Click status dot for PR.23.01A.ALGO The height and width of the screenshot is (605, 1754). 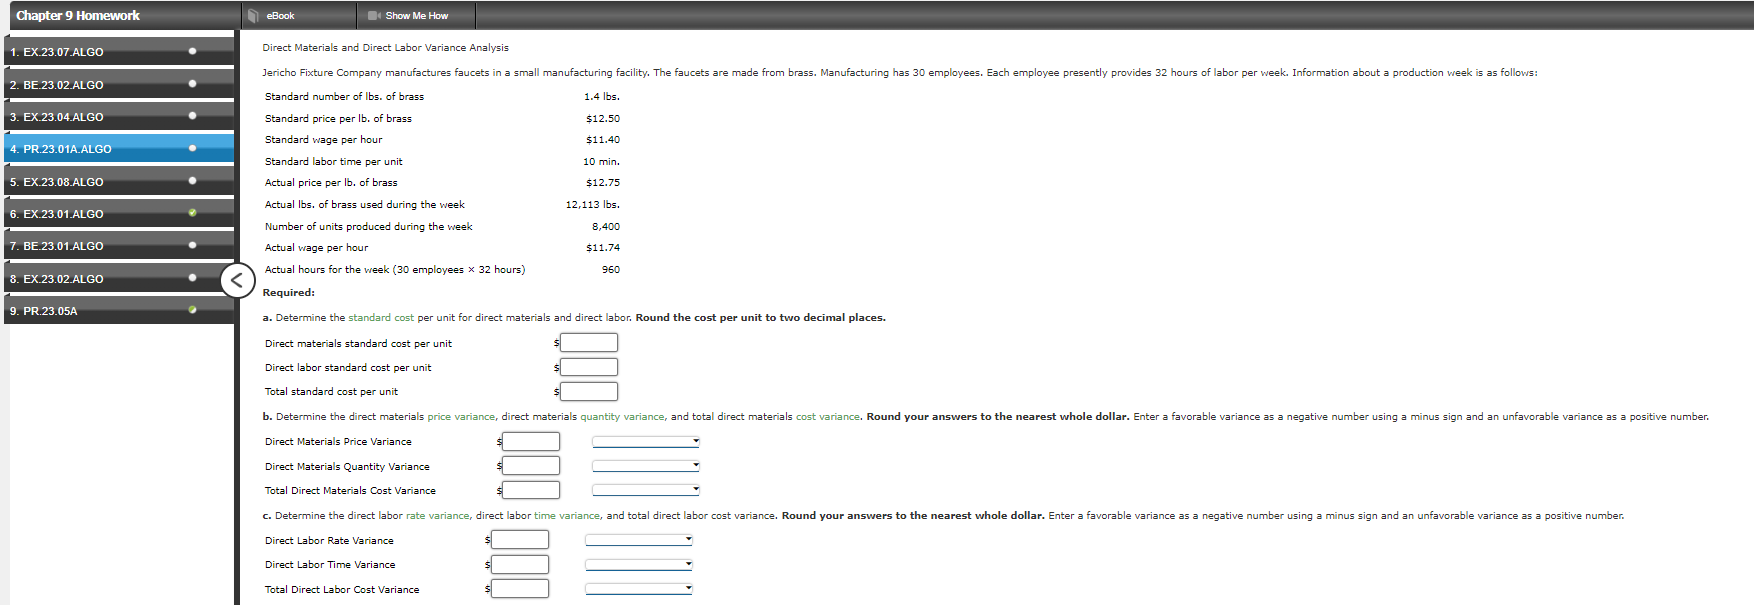click(x=192, y=148)
